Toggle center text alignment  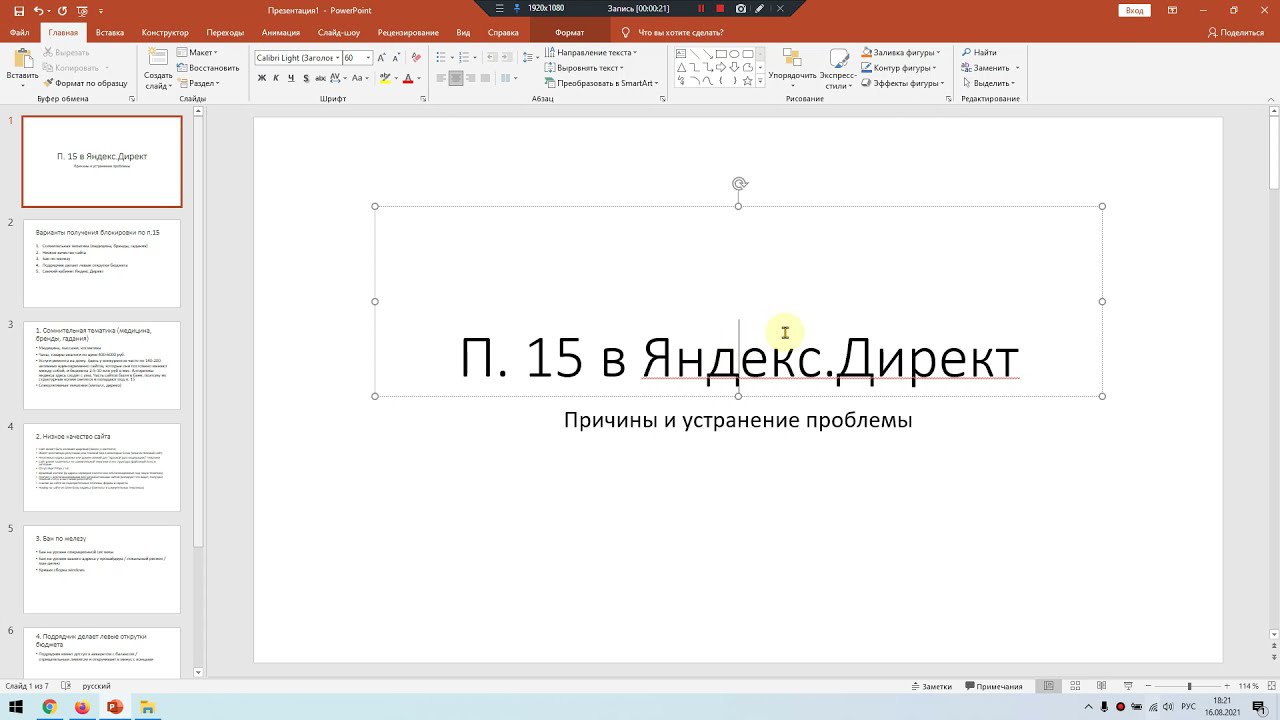click(456, 78)
